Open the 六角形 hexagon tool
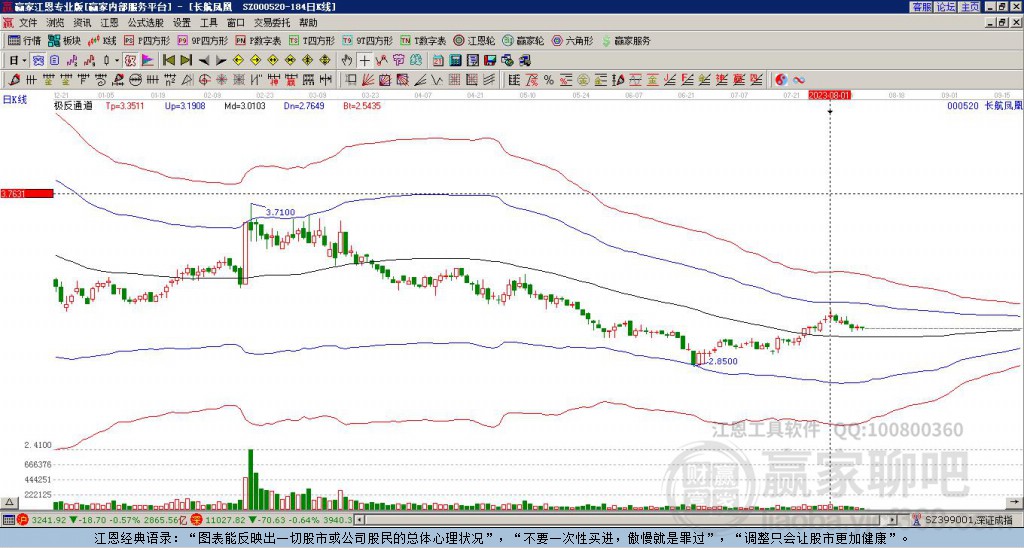Screen dimensions: 1024x548 click(572, 40)
